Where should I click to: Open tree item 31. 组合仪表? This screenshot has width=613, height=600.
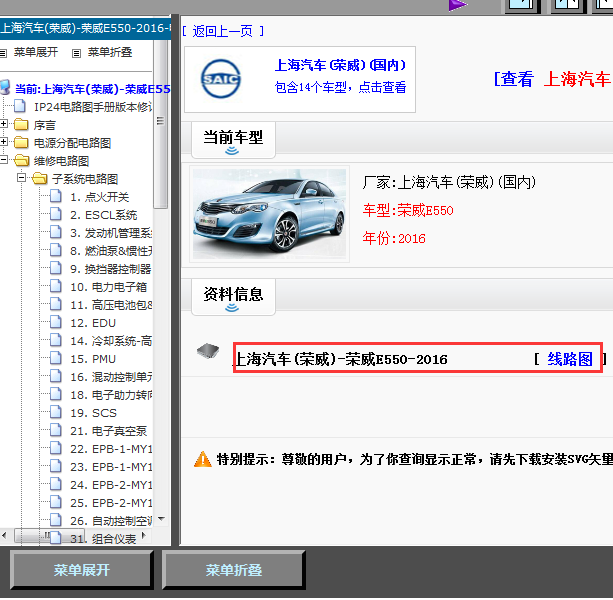tap(103, 539)
